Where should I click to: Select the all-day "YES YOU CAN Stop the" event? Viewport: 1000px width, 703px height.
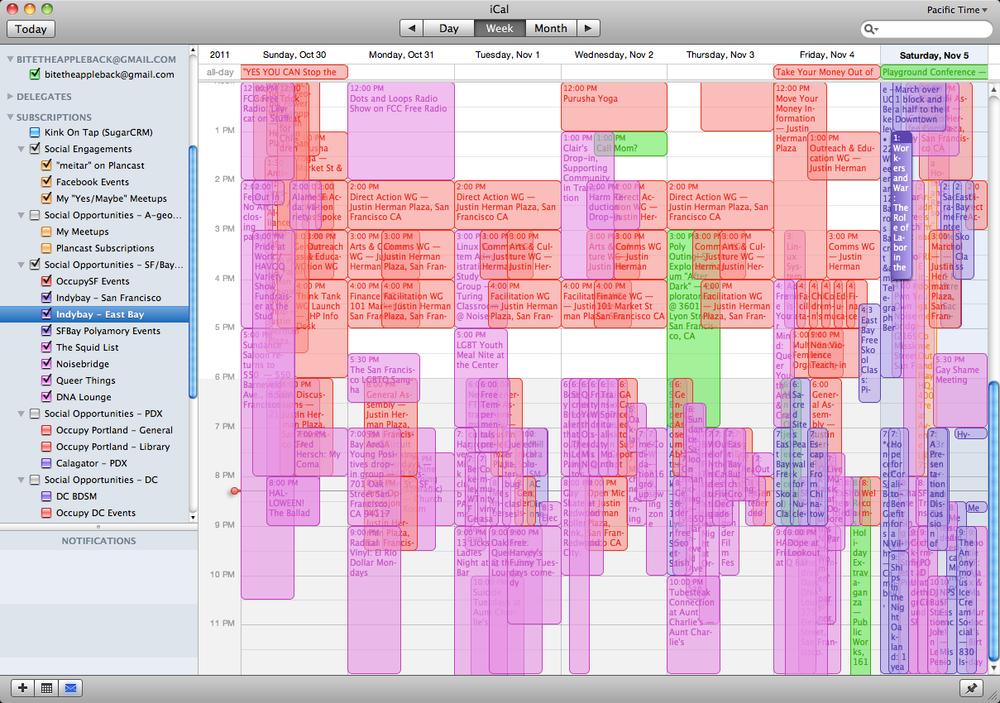(294, 72)
